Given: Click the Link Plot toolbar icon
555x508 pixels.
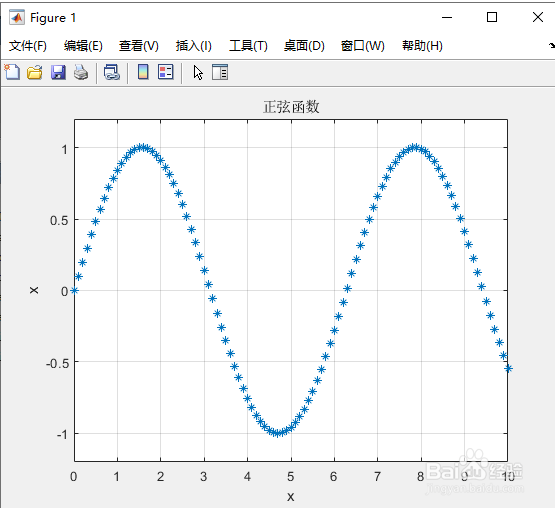Looking at the screenshot, I should click(x=112, y=72).
